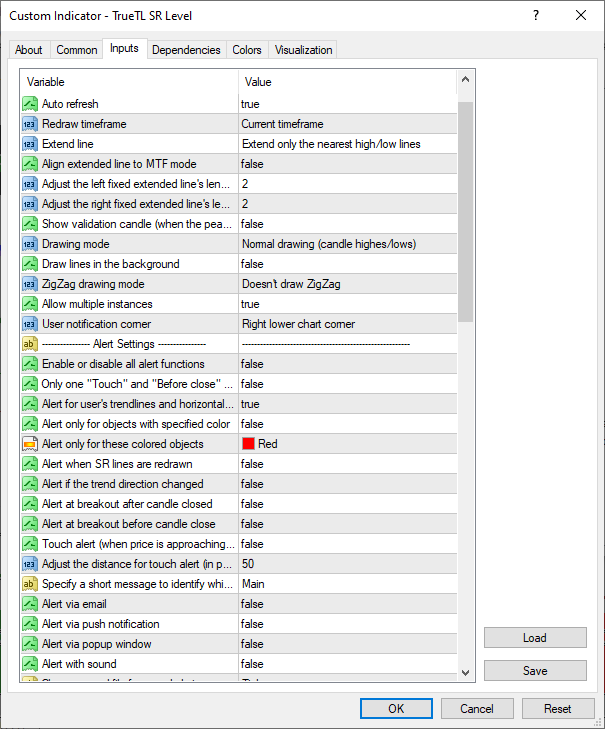Screen dimensions: 605x729
Task: Click the scrollbar down arrow
Action: [x=465, y=673]
